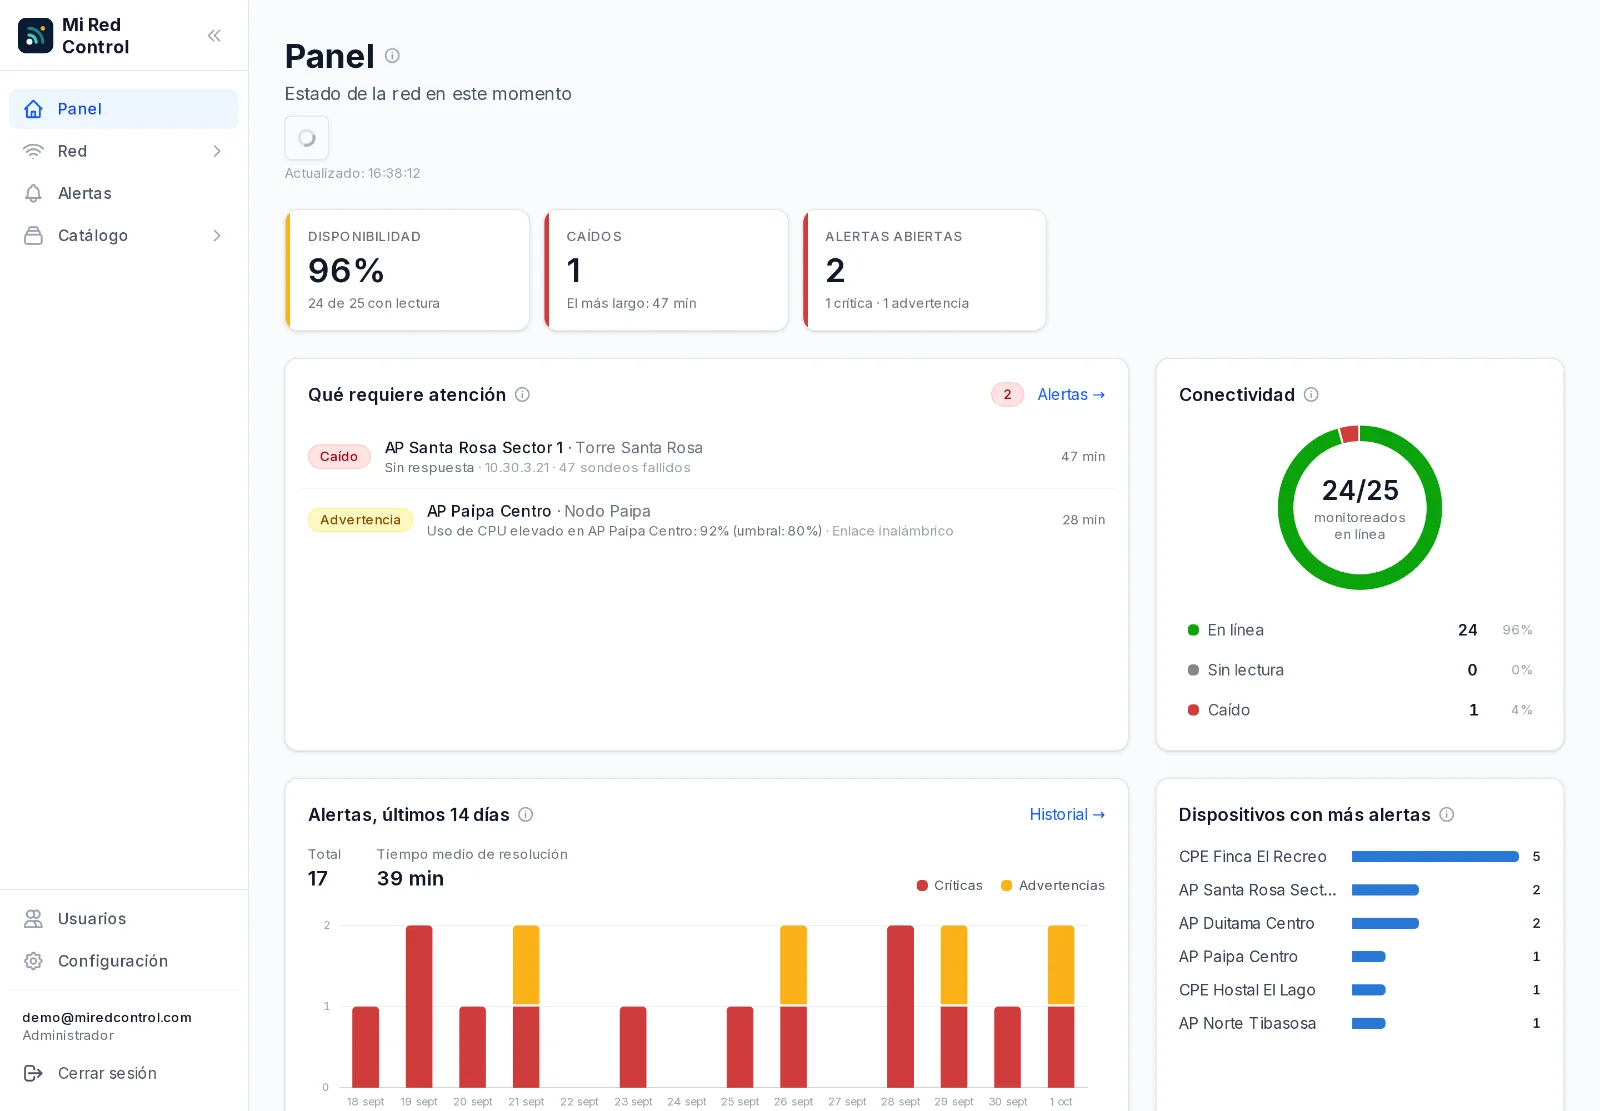Collapse the sidebar with double-chevron icon
Screen dimensions: 1600x1111
click(214, 35)
